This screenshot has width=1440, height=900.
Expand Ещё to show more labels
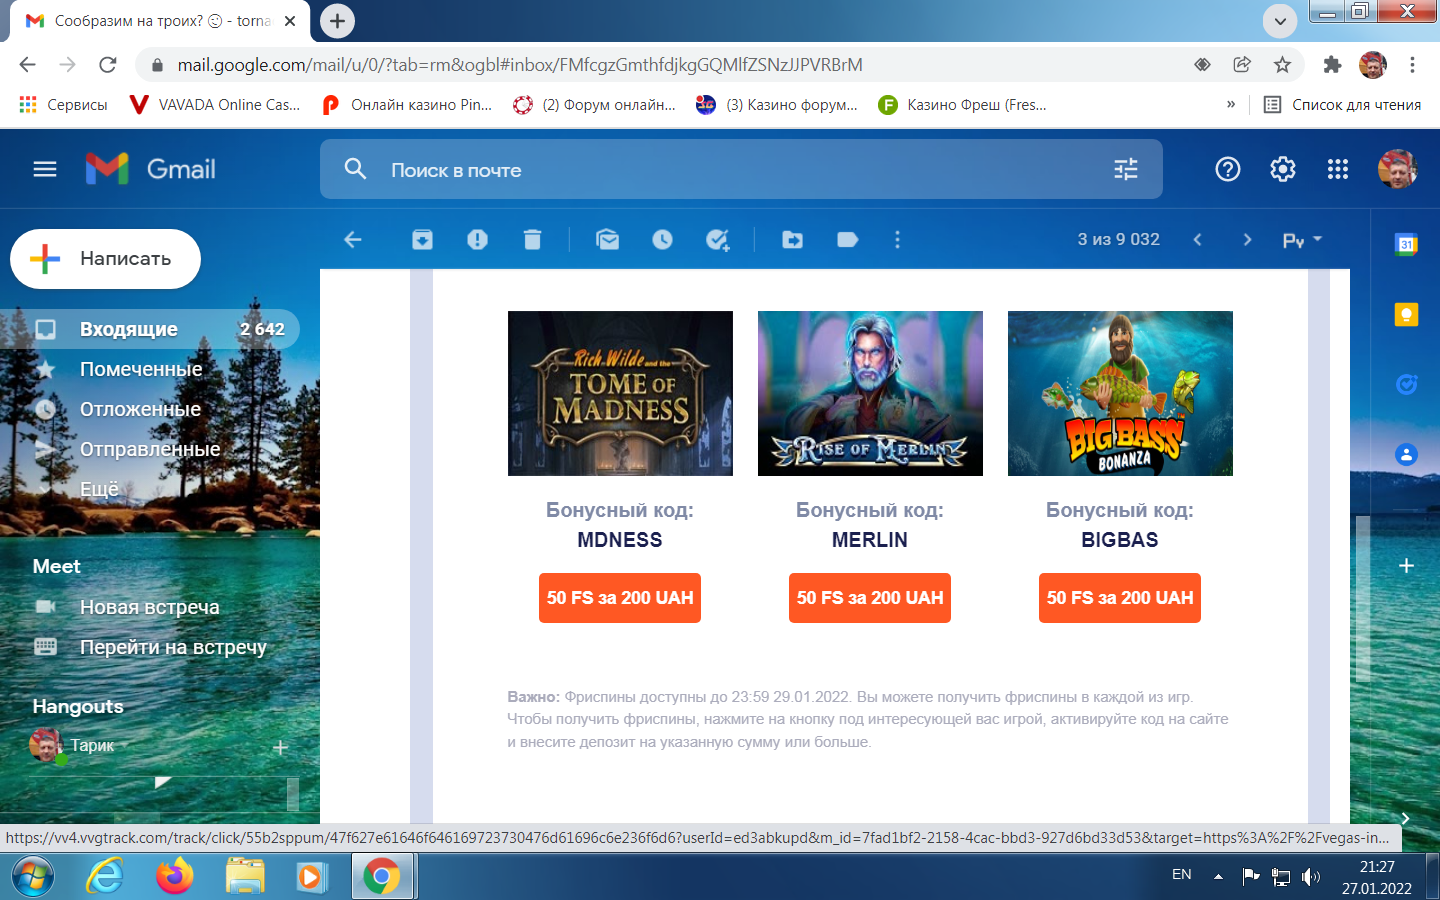coord(99,489)
